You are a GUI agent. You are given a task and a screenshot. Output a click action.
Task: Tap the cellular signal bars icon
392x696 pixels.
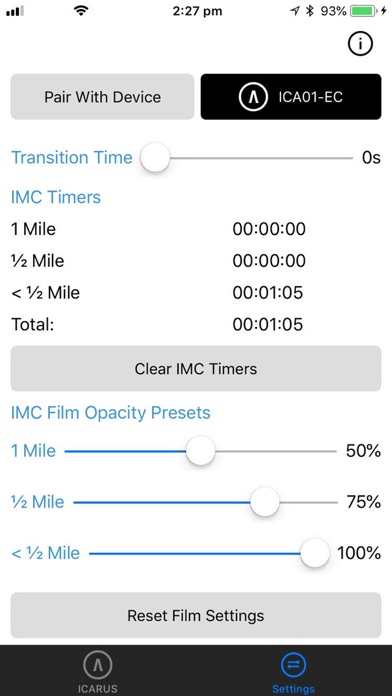15,12
